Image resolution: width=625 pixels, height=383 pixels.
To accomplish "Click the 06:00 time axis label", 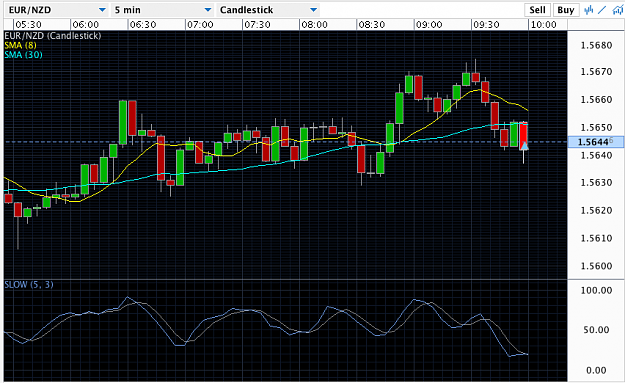I will point(86,25).
